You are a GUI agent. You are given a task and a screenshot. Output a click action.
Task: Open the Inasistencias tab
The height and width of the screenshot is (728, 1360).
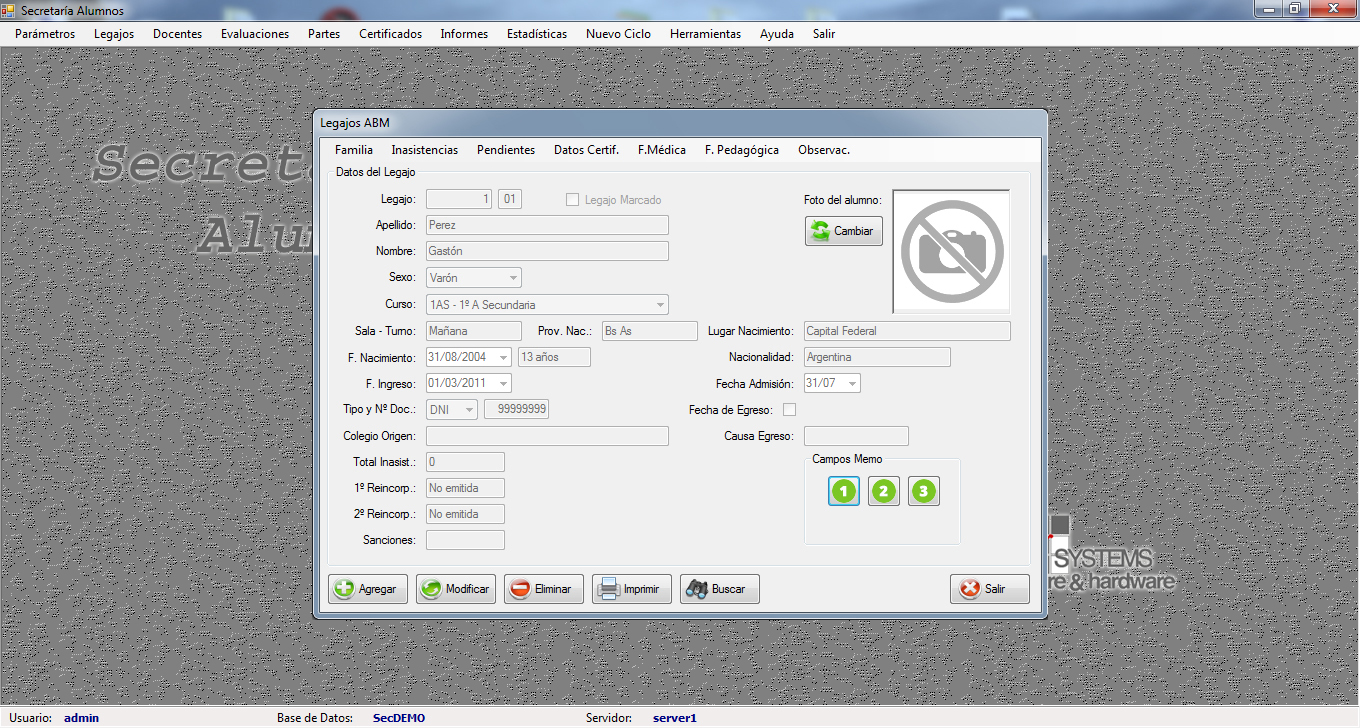[x=424, y=150]
